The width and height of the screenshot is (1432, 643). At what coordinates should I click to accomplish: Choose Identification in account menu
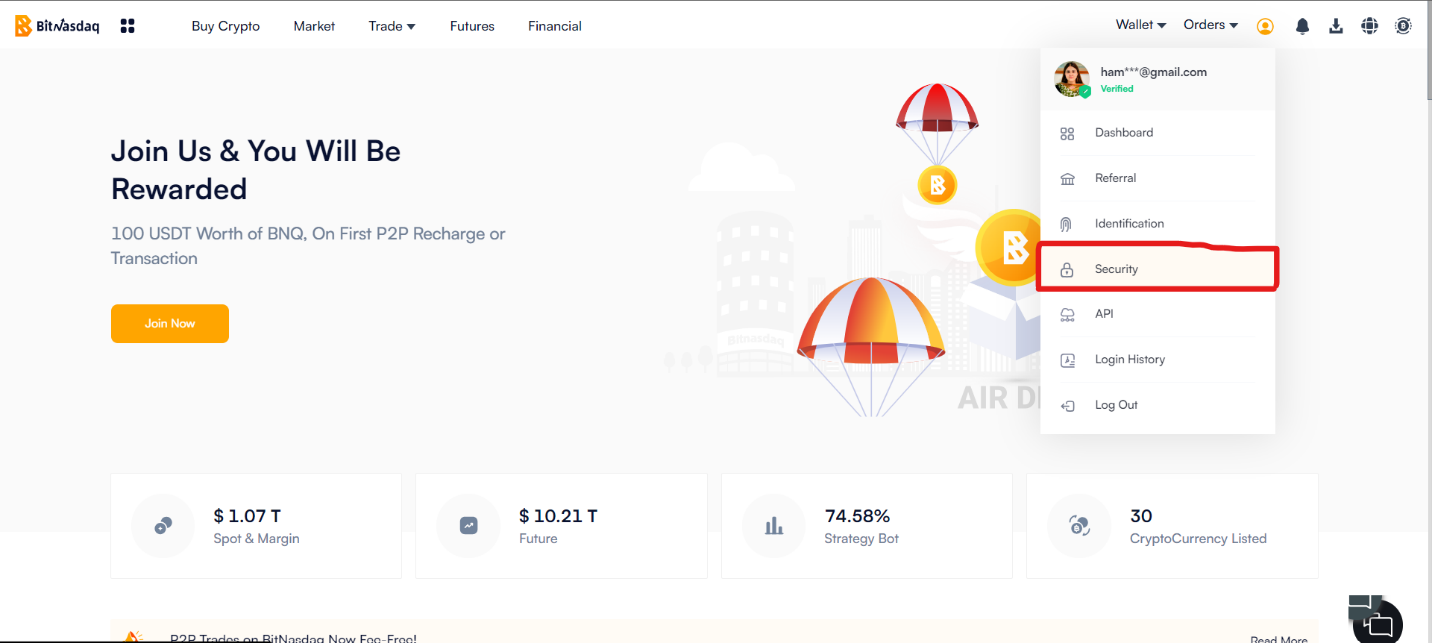1158,224
